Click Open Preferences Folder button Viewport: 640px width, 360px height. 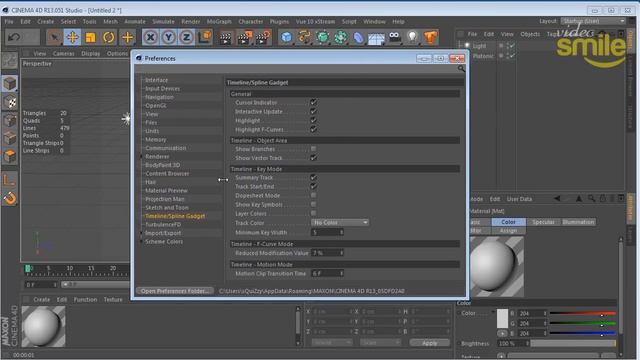coord(175,291)
